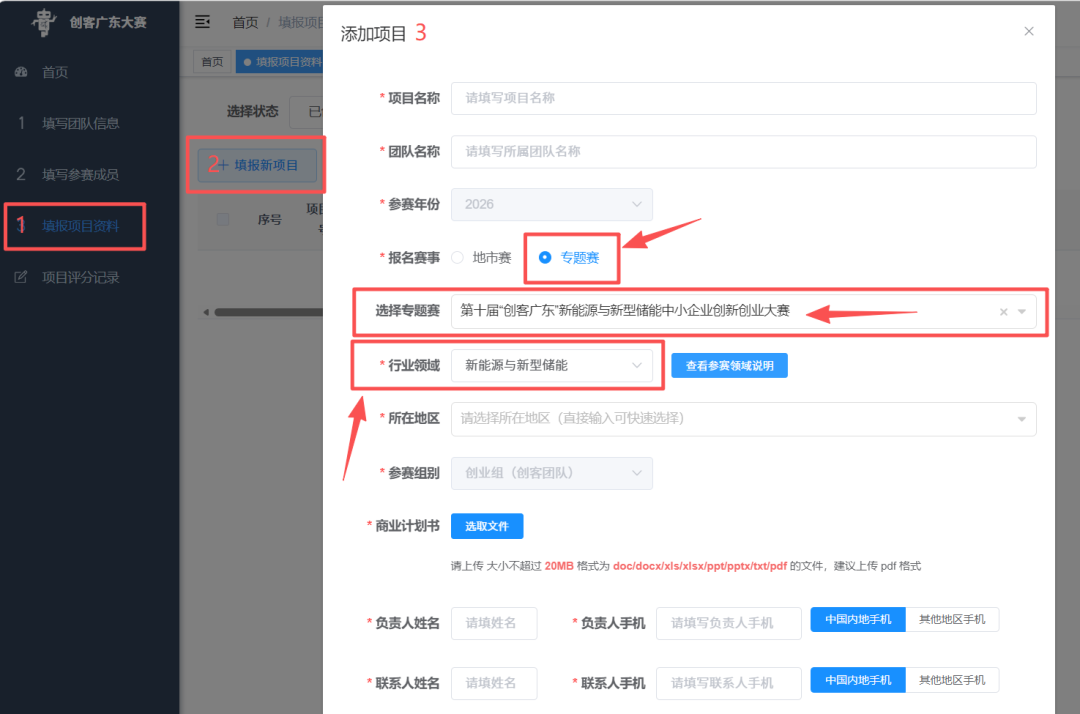
Task: Select the 专题赛 radio option
Action: tap(545, 258)
